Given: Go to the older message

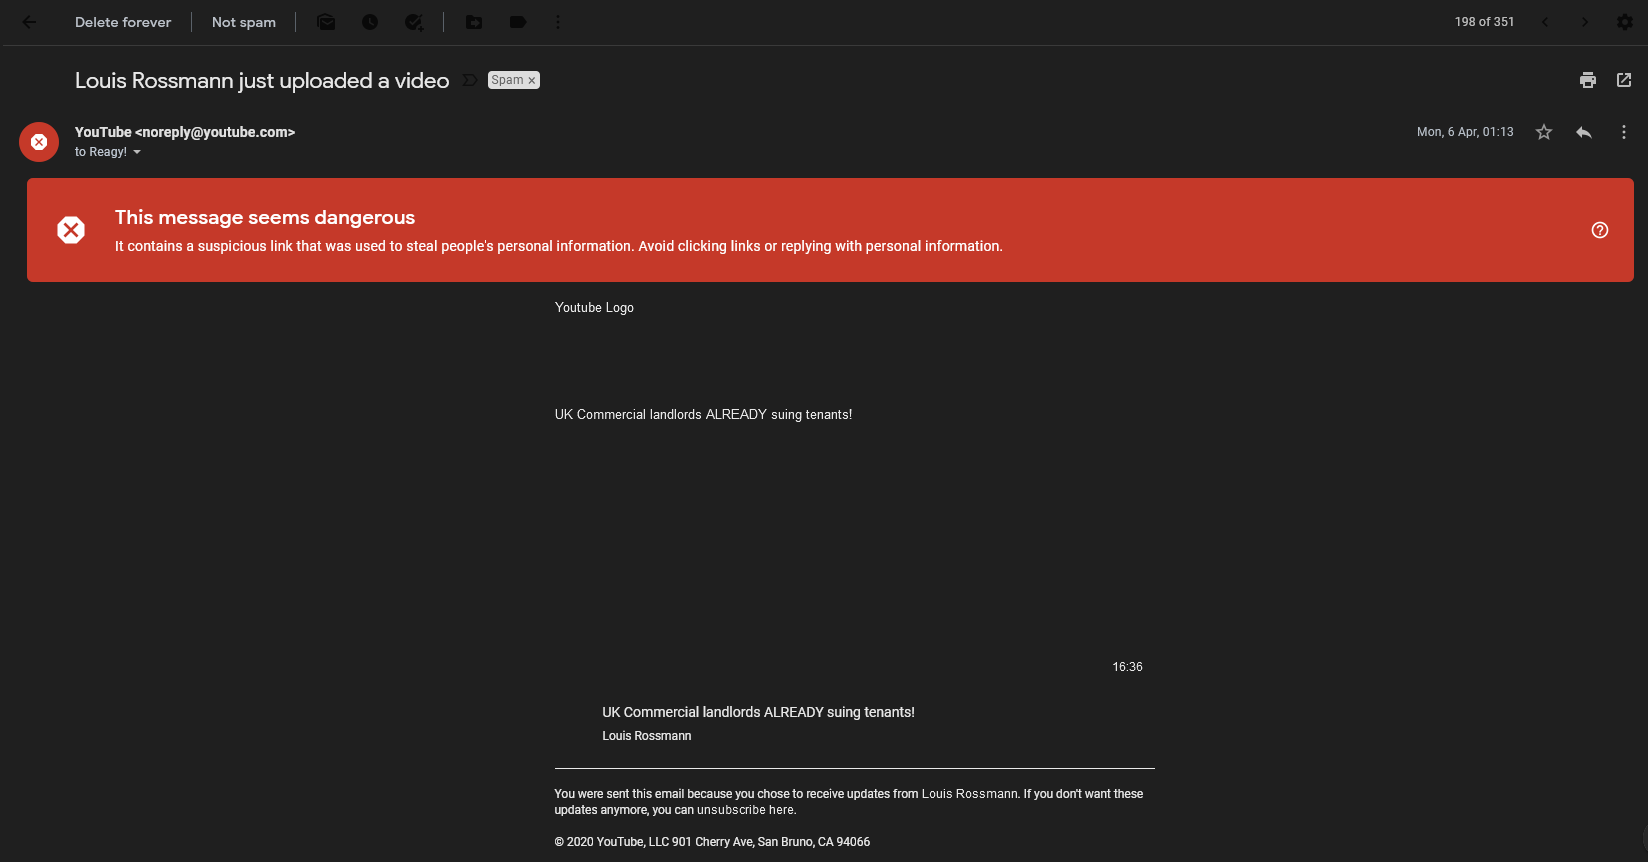Looking at the screenshot, I should coord(1585,22).
